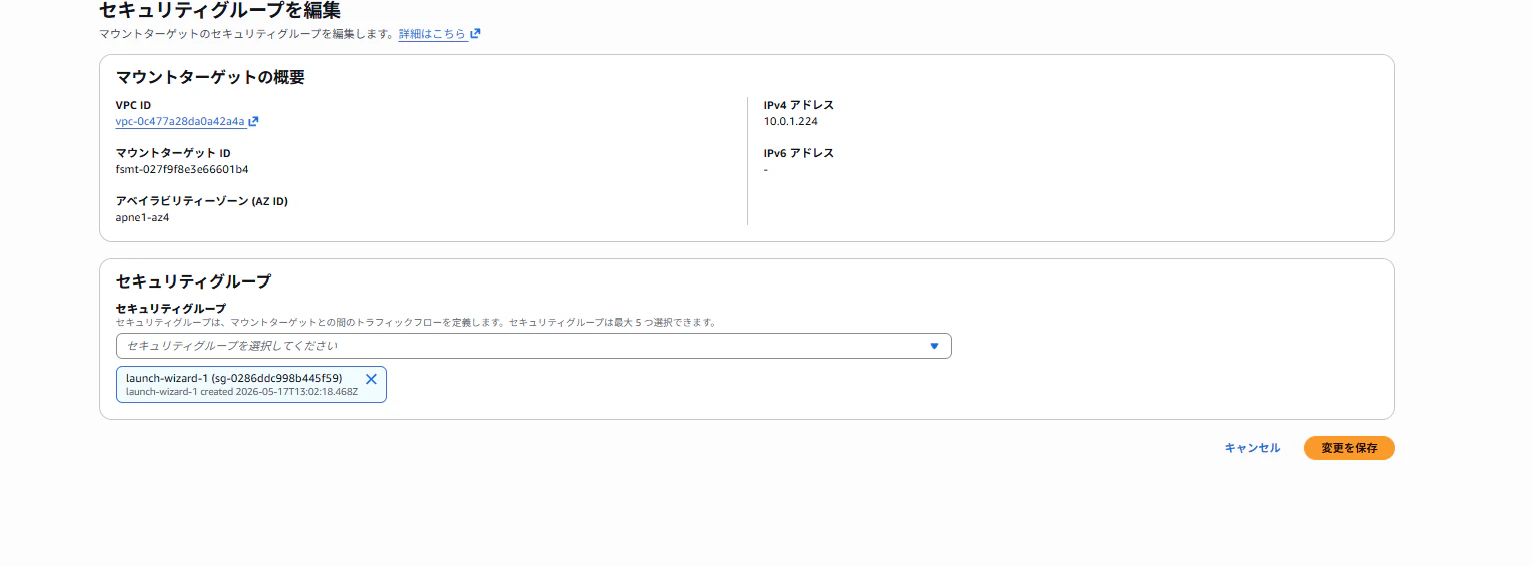
Task: Click the セキュリティグループを編集 page title
Action: click(220, 11)
